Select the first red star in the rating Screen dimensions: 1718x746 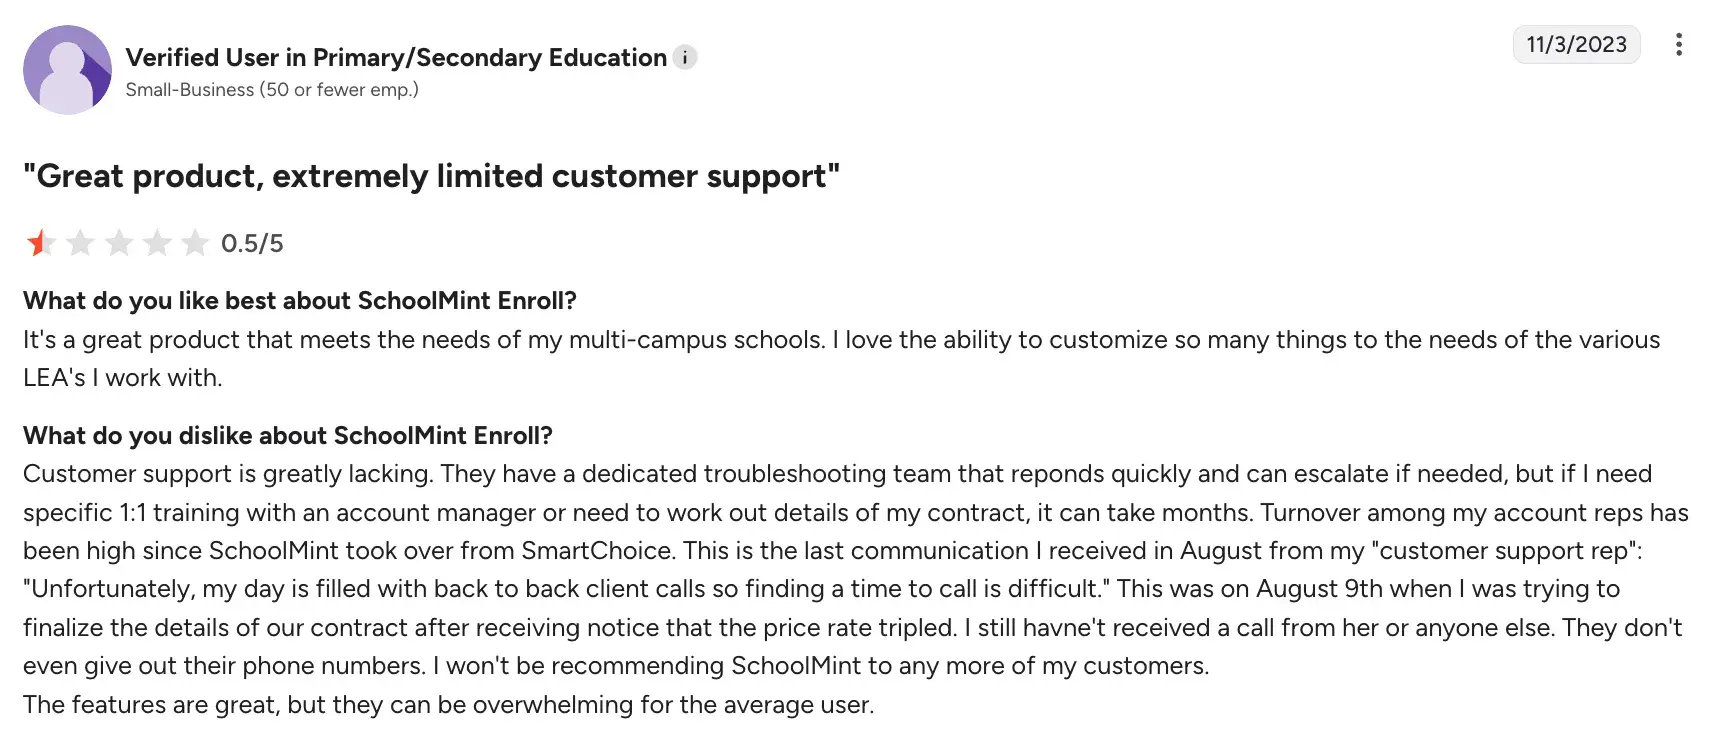click(41, 242)
